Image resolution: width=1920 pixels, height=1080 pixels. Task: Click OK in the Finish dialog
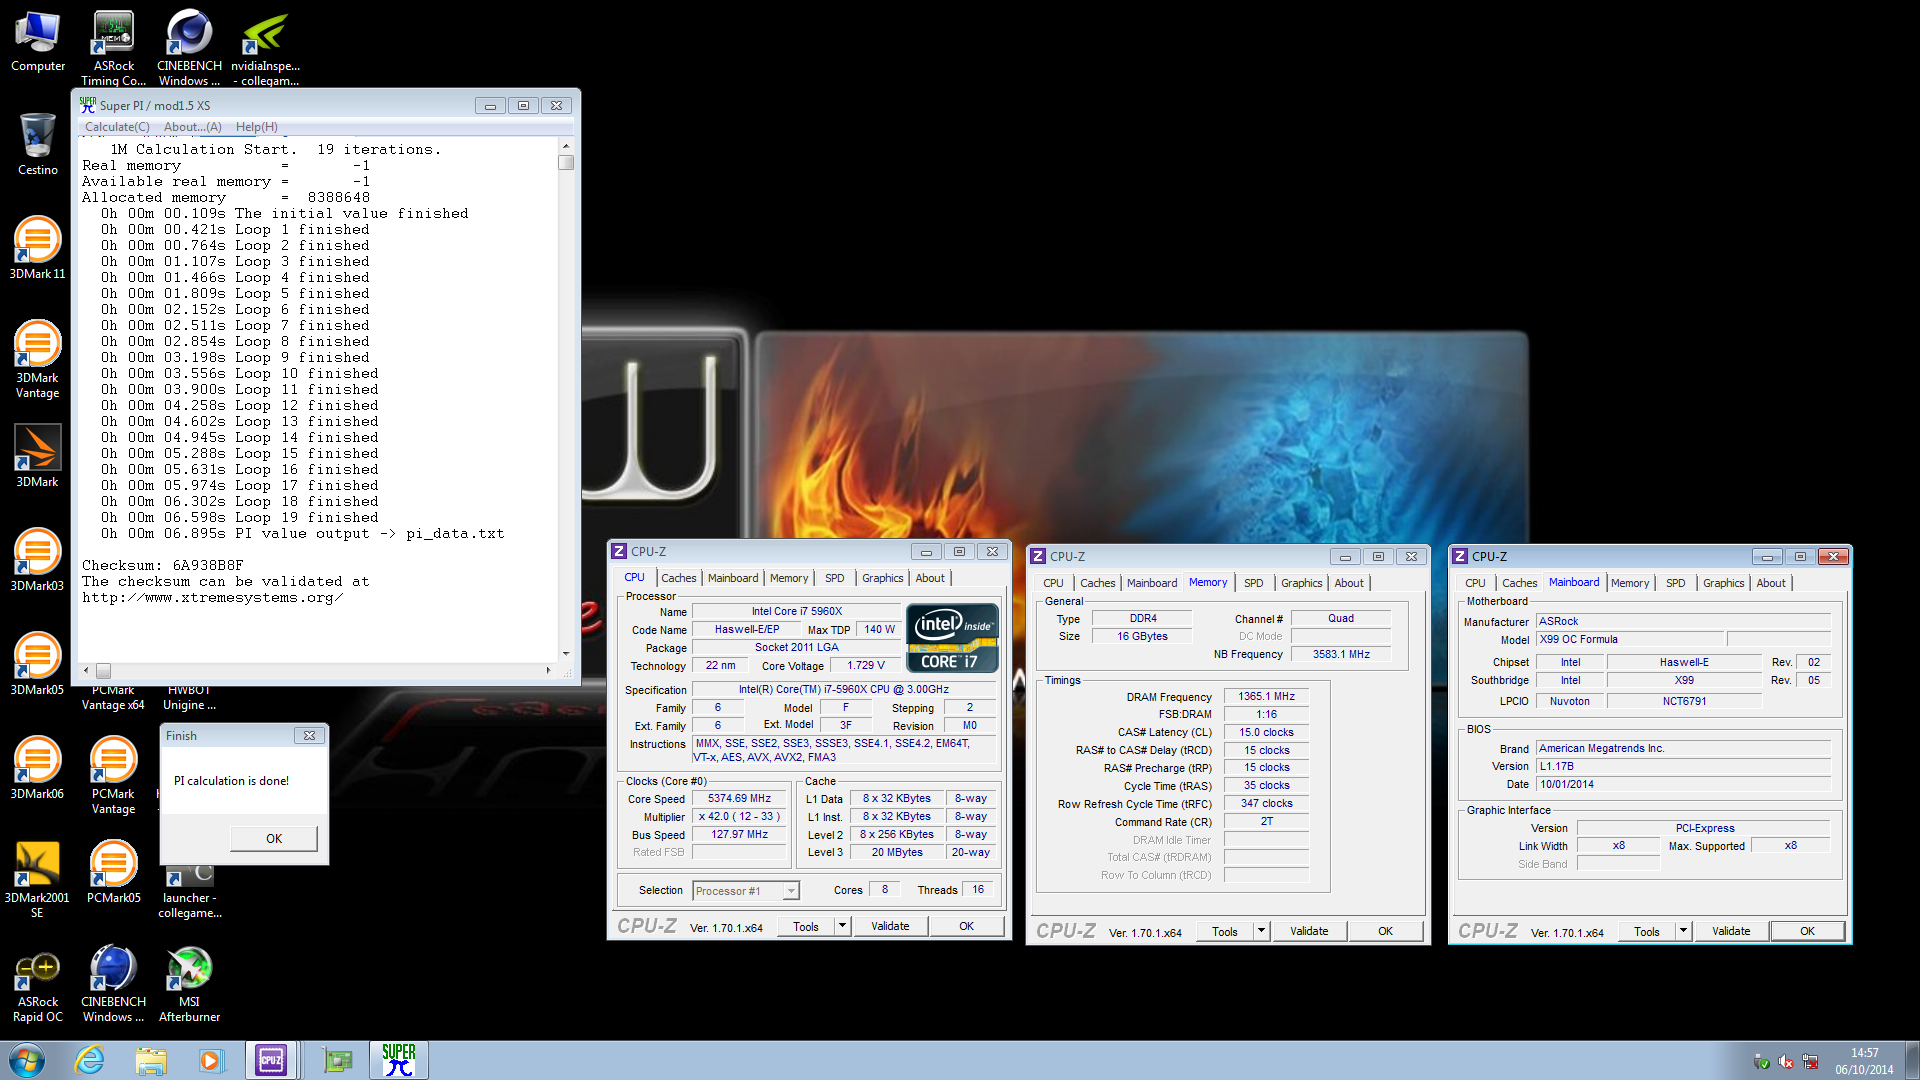pos(274,839)
